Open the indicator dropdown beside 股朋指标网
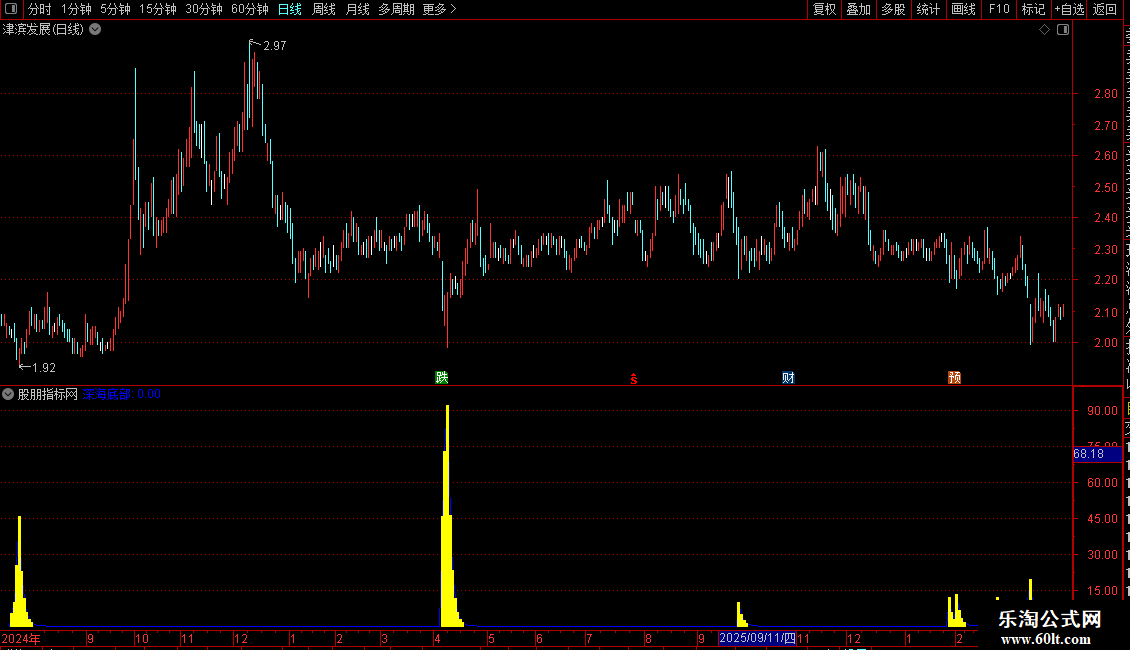1130x650 pixels. click(8, 394)
